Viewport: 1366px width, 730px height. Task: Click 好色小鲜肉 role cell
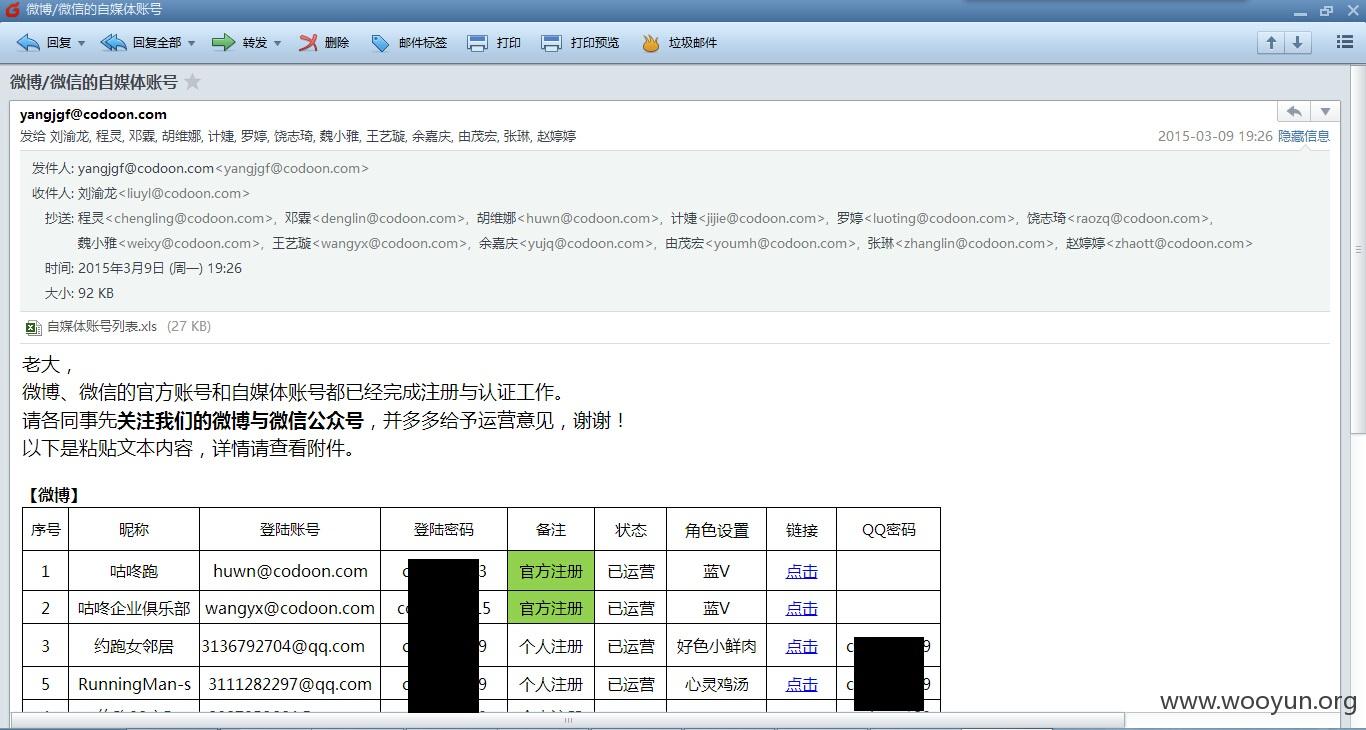tap(717, 646)
